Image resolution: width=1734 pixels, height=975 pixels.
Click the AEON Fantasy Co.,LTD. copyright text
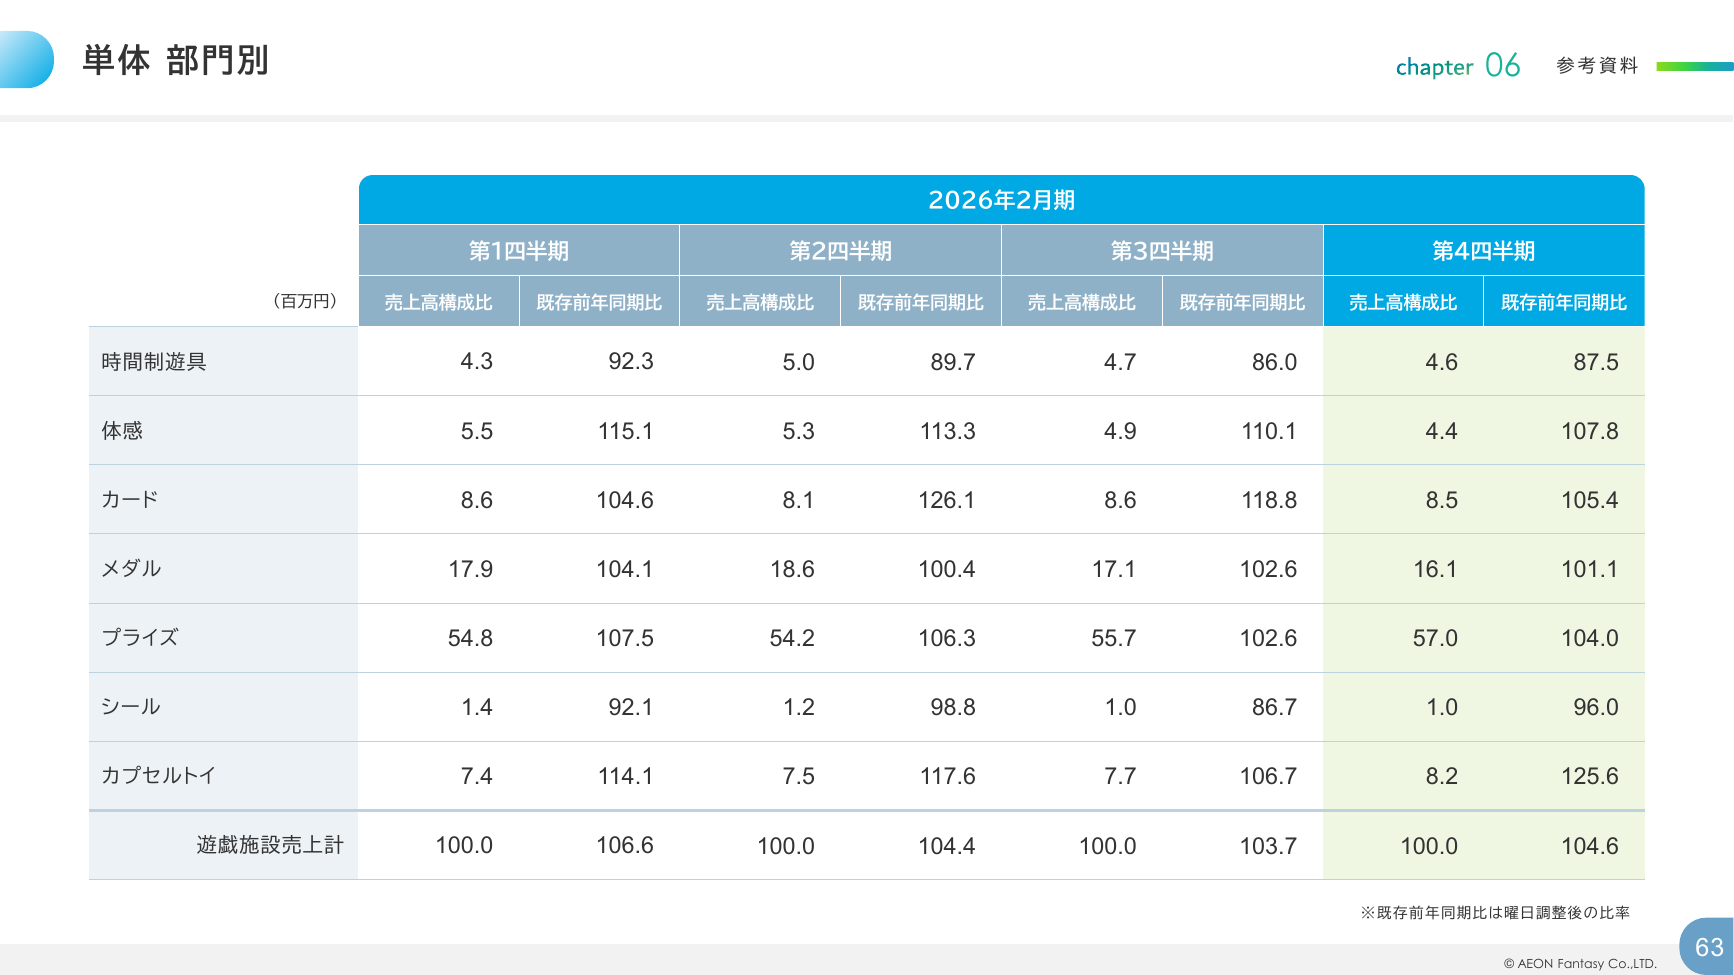(1580, 964)
